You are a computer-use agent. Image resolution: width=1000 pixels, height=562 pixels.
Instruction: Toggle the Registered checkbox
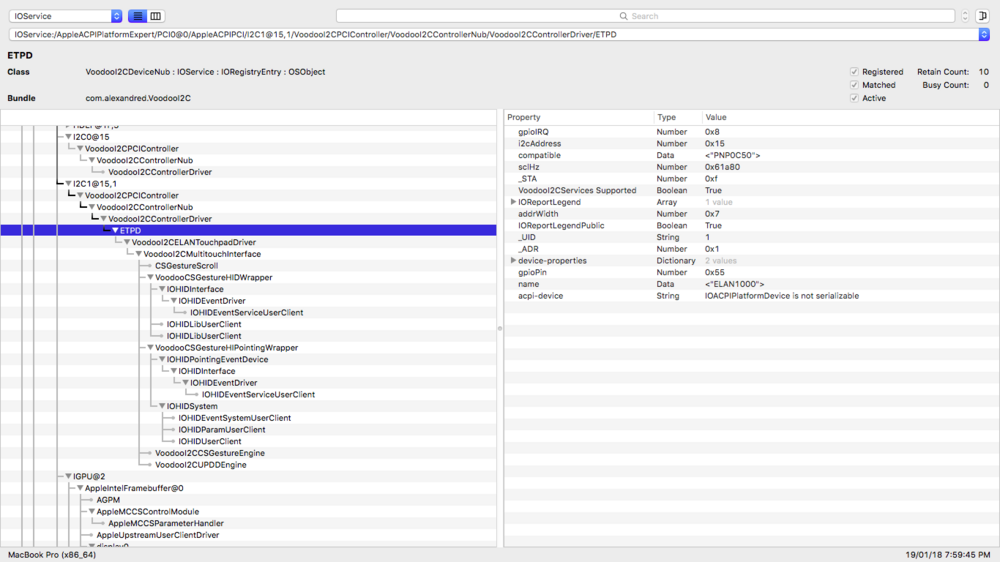click(854, 72)
